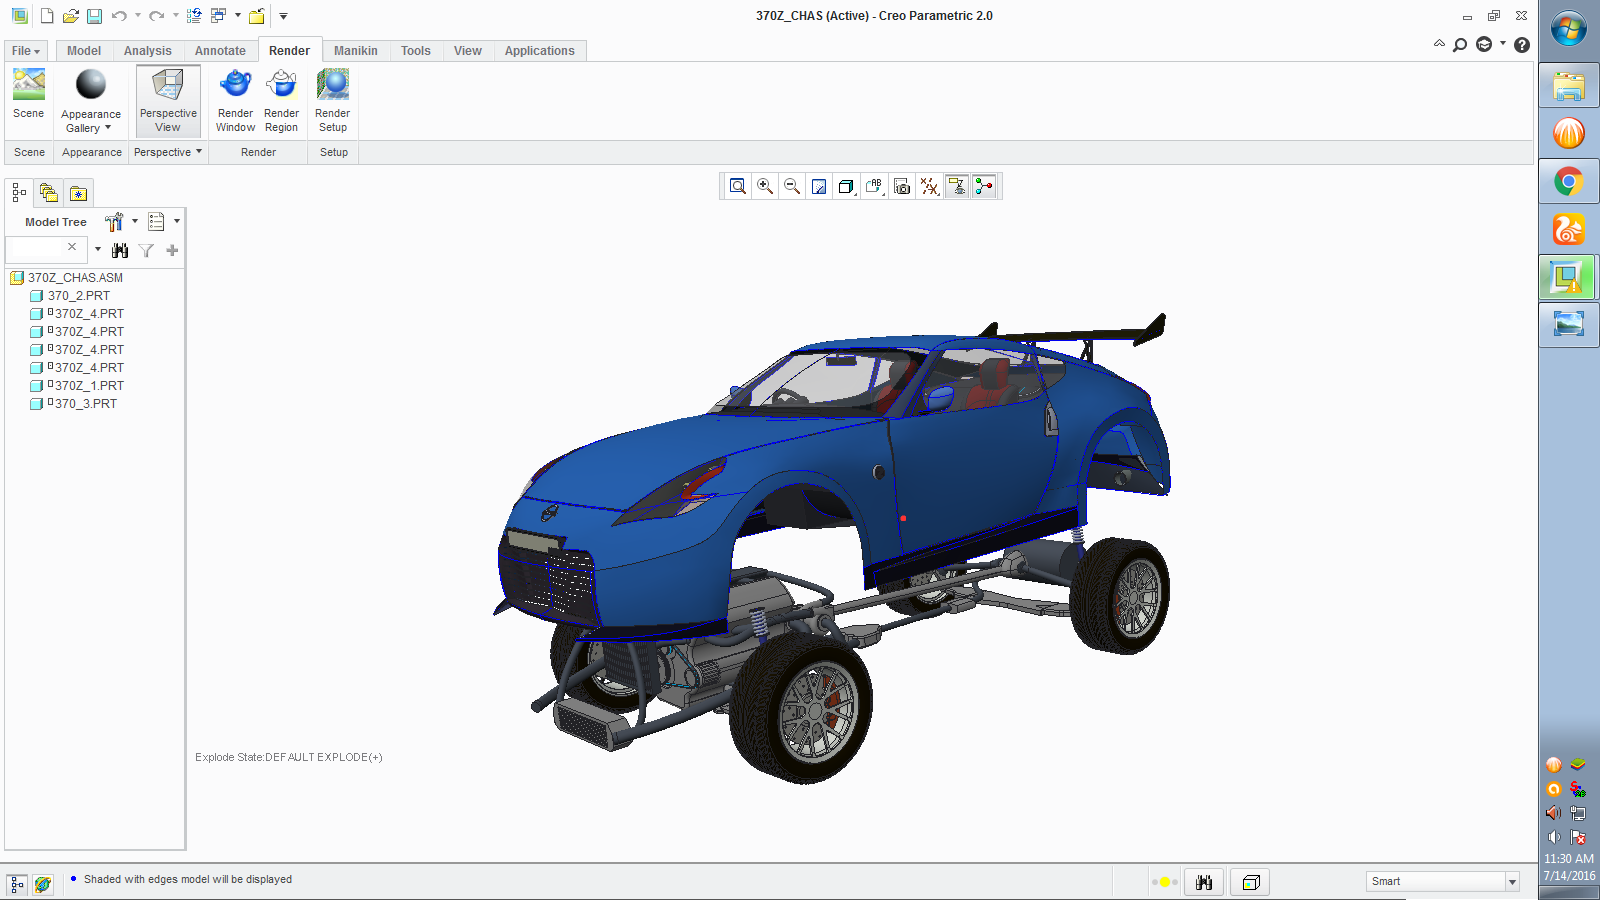
Task: Click the Refit view icon
Action: pyautogui.click(x=738, y=186)
